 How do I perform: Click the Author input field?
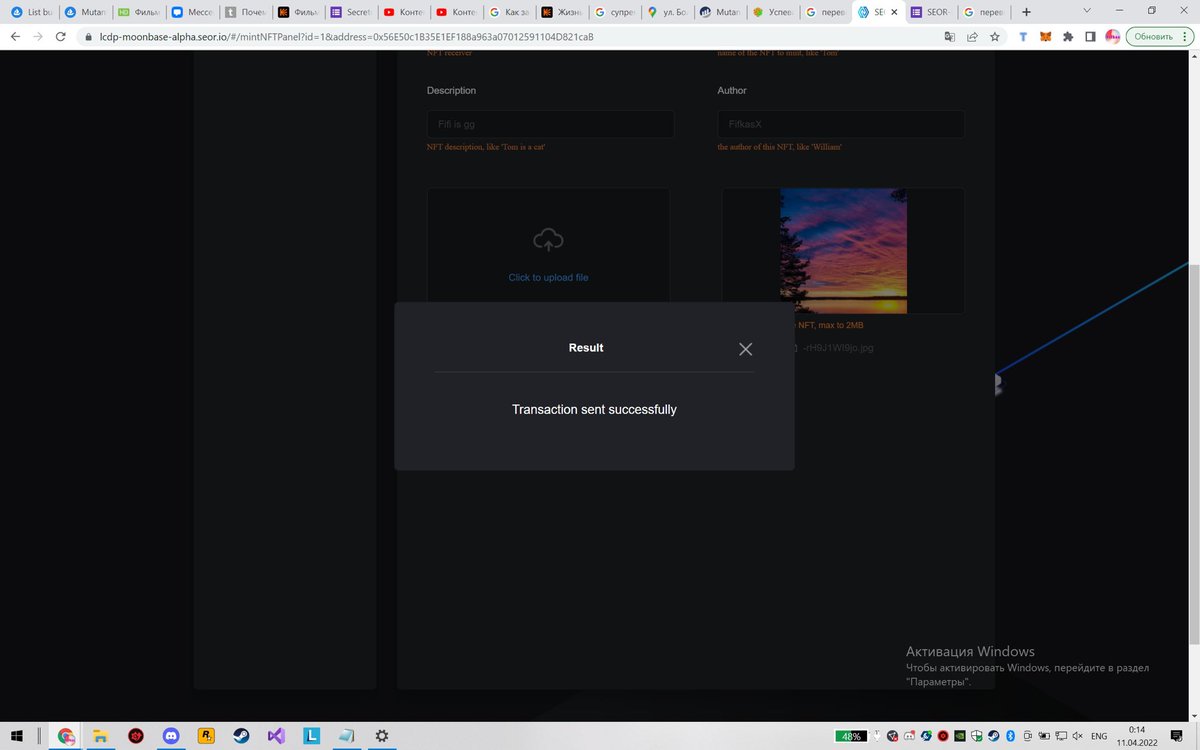click(x=841, y=124)
